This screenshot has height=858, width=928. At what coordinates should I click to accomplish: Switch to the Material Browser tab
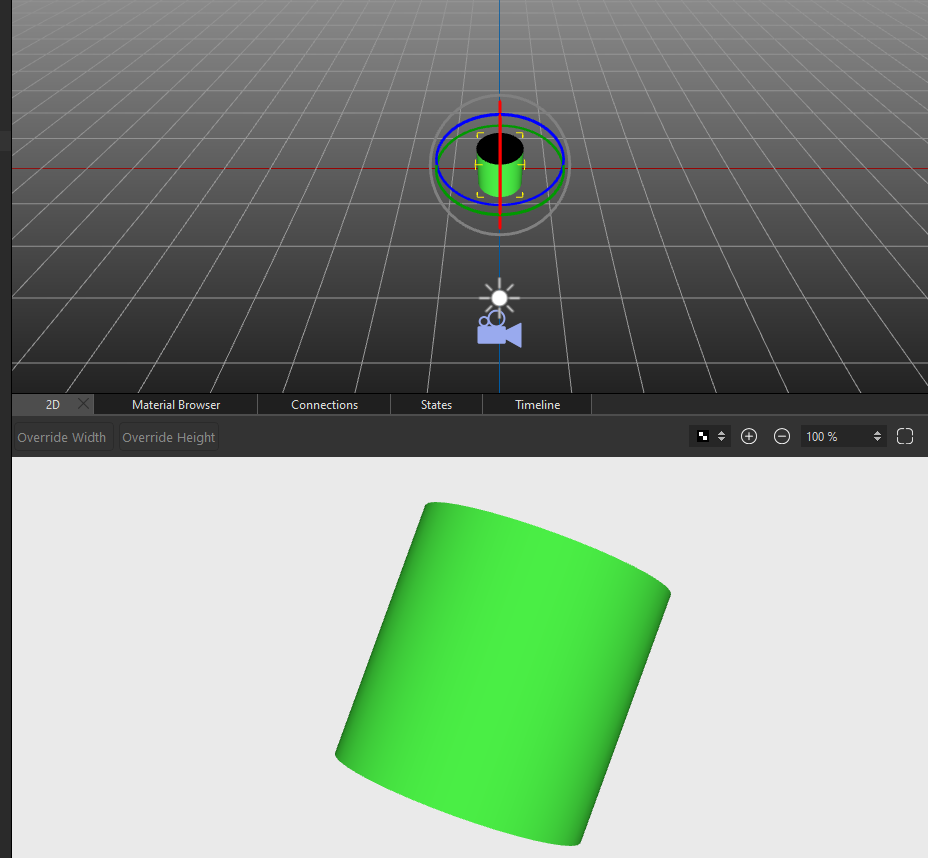[176, 405]
